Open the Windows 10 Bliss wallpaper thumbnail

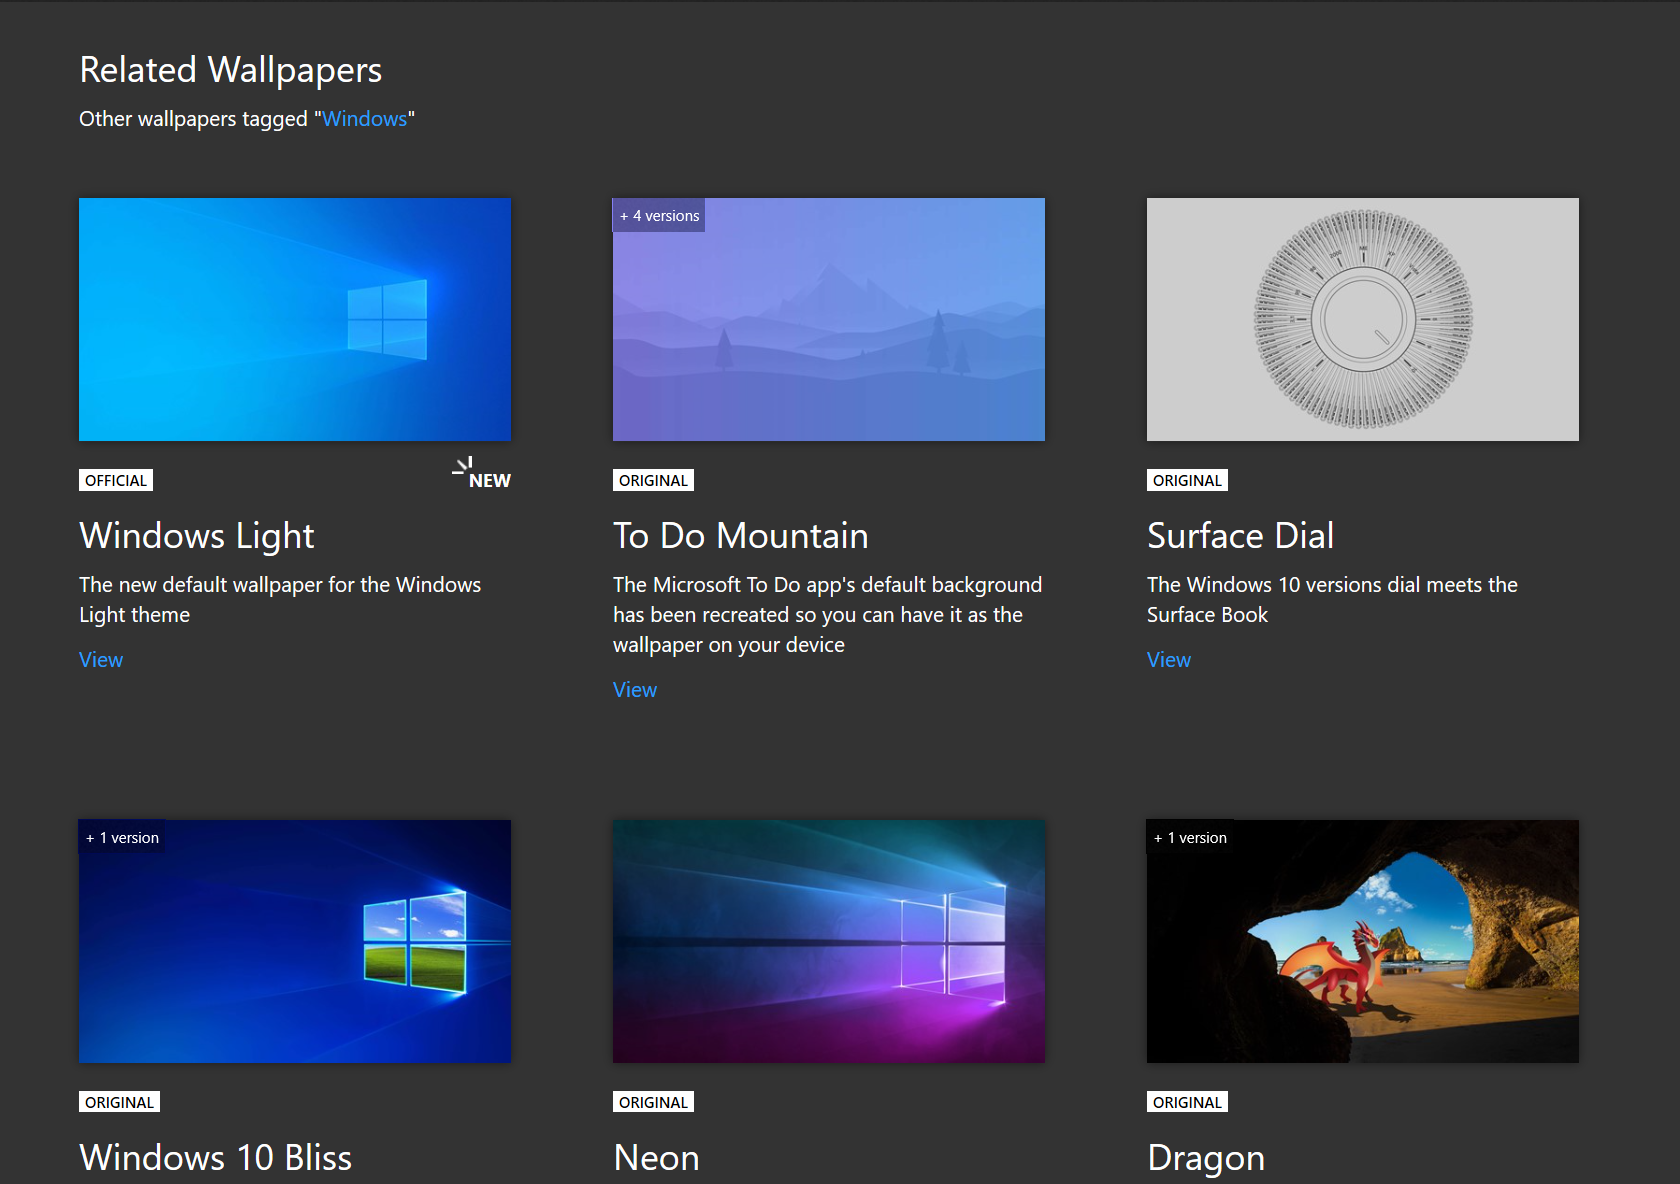tap(295, 941)
